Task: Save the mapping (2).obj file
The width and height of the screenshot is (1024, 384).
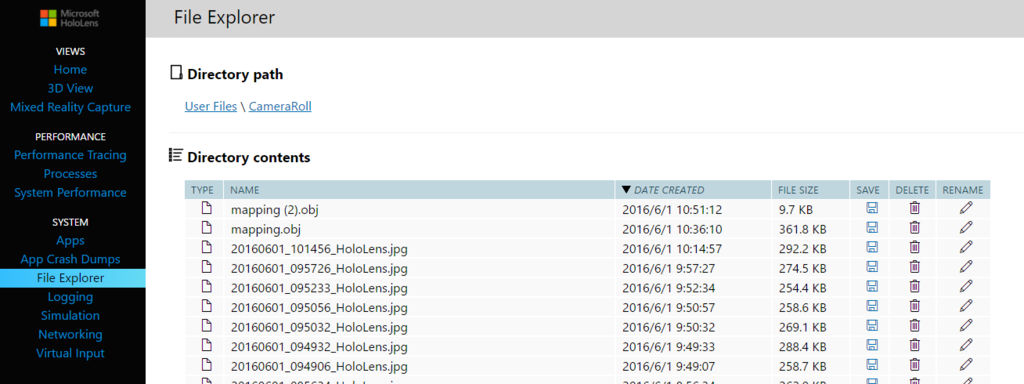Action: [x=871, y=208]
